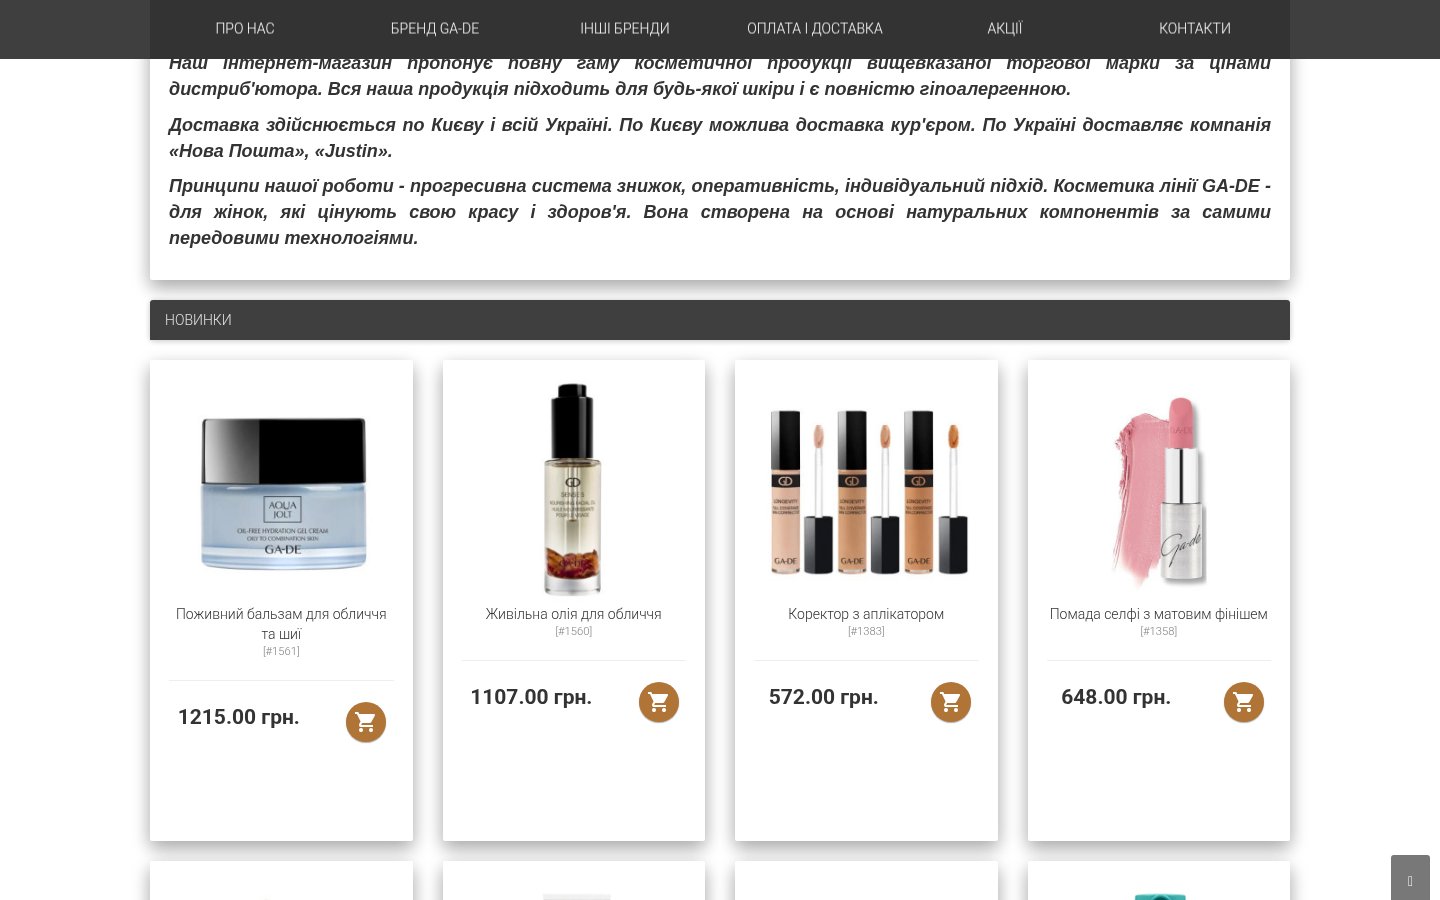Open link Коректор з аплікатором

[x=866, y=614]
